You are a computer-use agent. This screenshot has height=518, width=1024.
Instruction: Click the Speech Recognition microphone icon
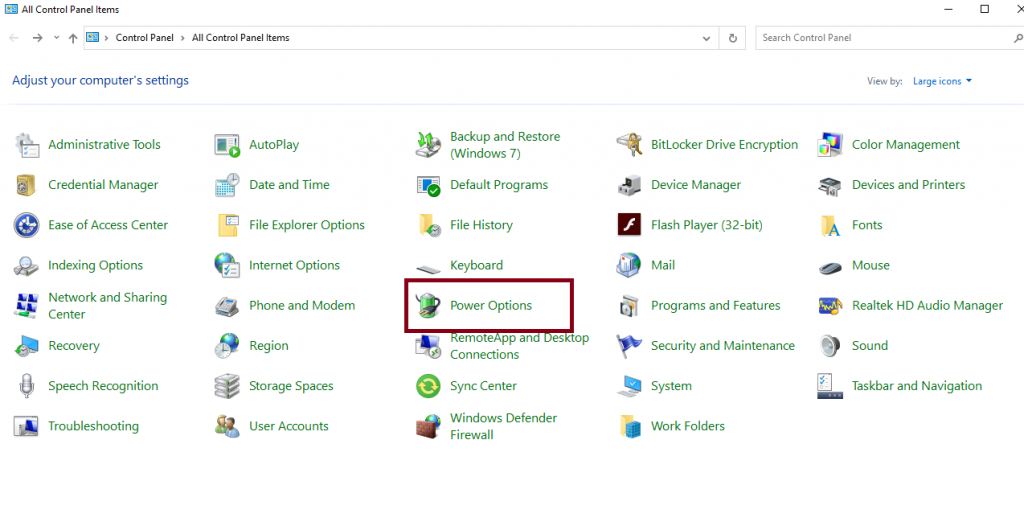(x=26, y=386)
